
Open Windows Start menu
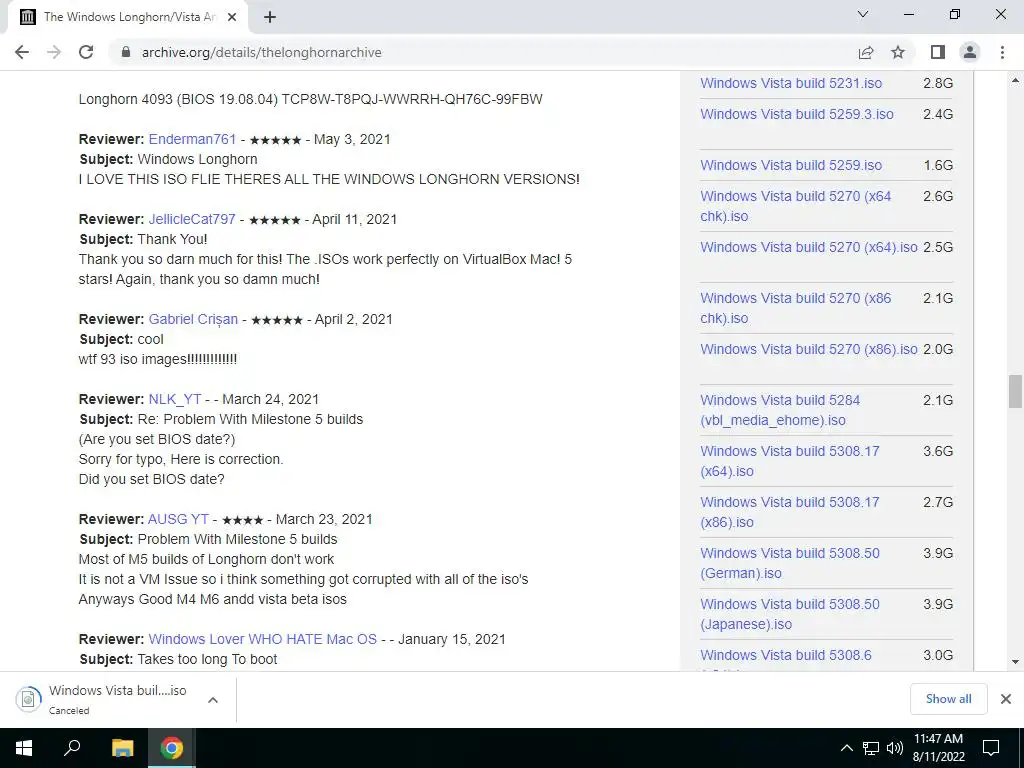pos(24,748)
